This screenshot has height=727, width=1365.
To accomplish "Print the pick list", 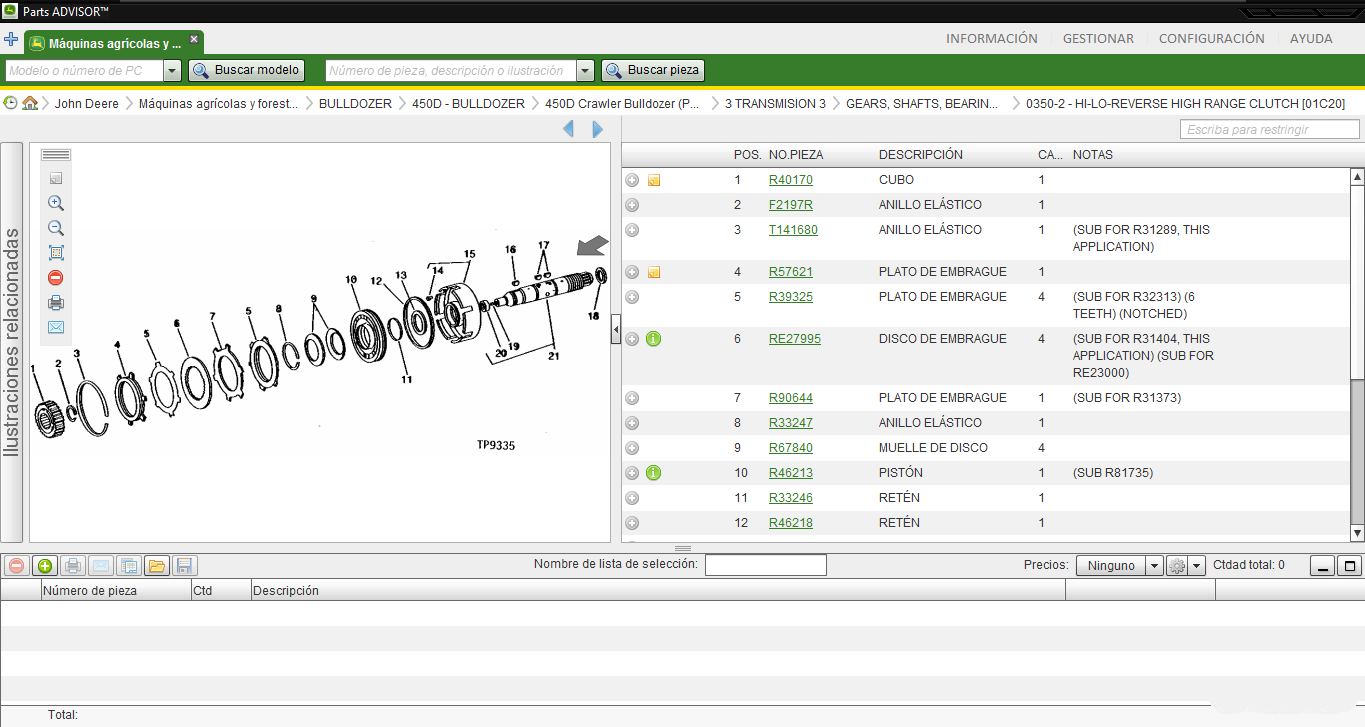I will (72, 566).
